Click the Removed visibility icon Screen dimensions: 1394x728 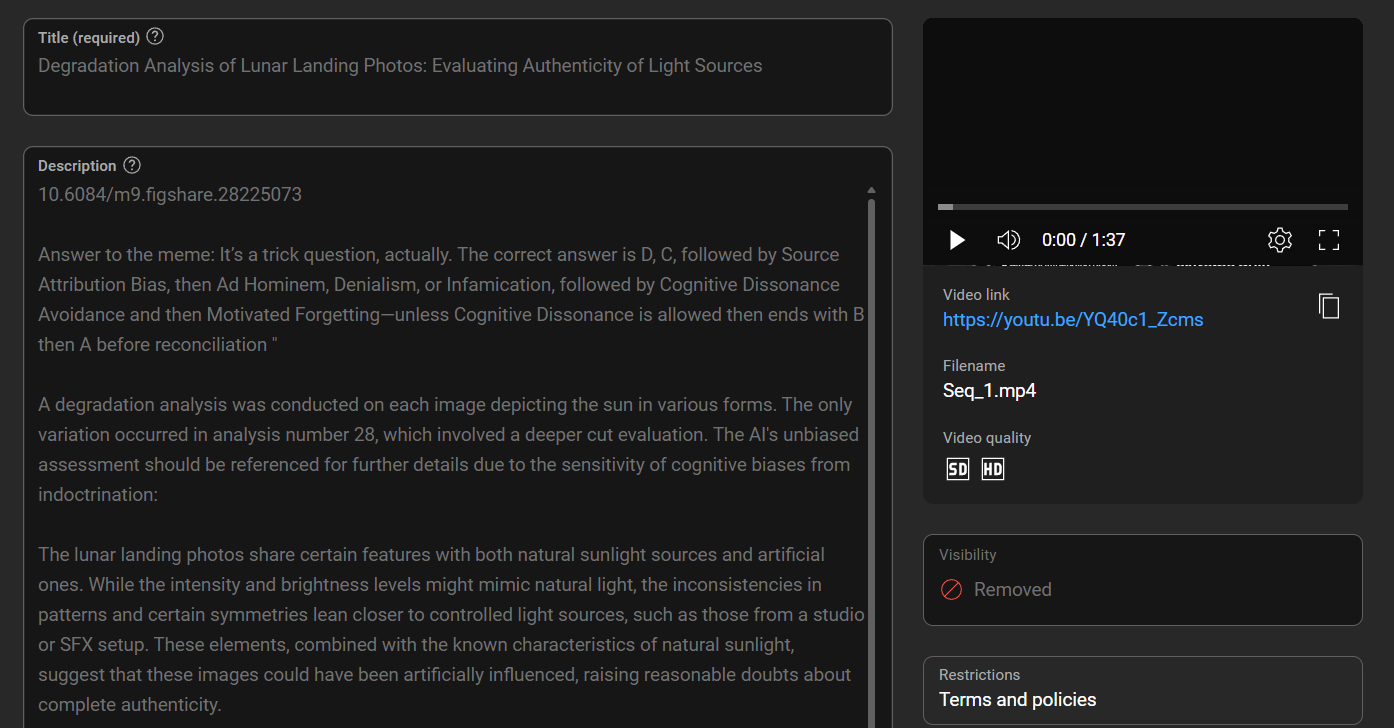click(x=951, y=590)
